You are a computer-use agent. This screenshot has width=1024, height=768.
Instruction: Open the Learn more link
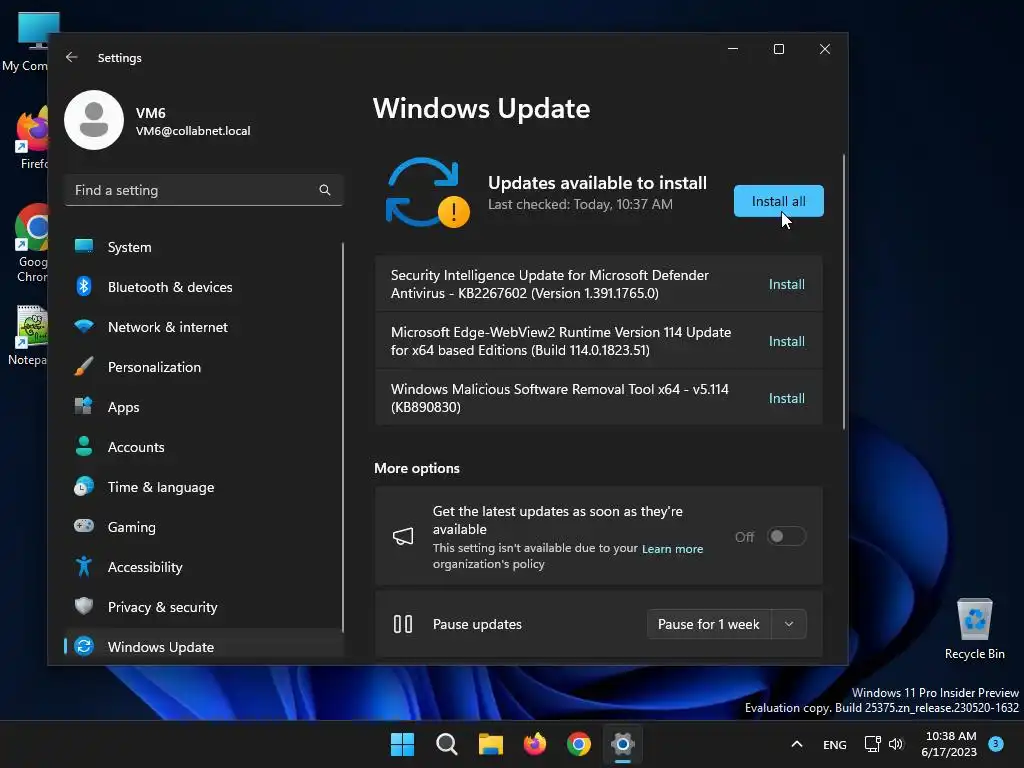(672, 549)
